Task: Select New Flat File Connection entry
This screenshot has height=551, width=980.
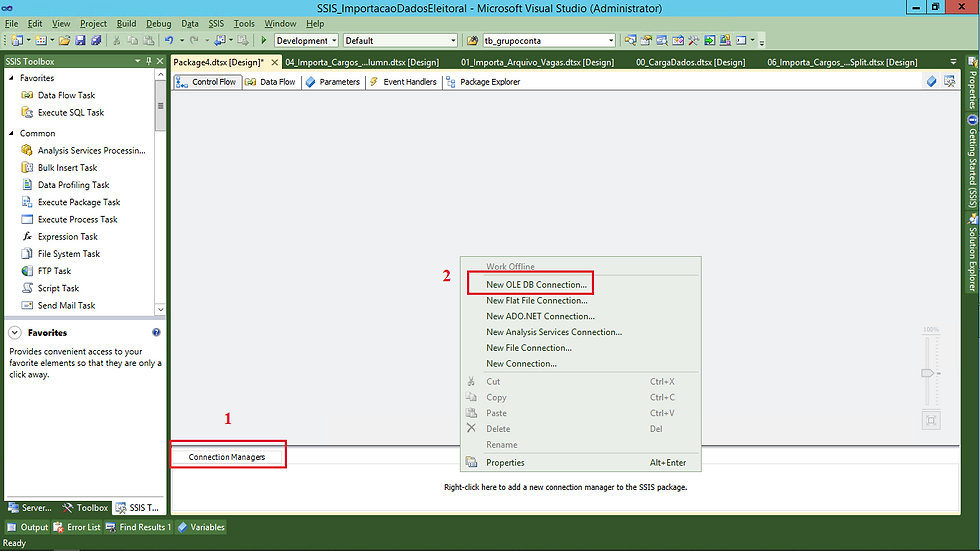Action: [x=537, y=300]
